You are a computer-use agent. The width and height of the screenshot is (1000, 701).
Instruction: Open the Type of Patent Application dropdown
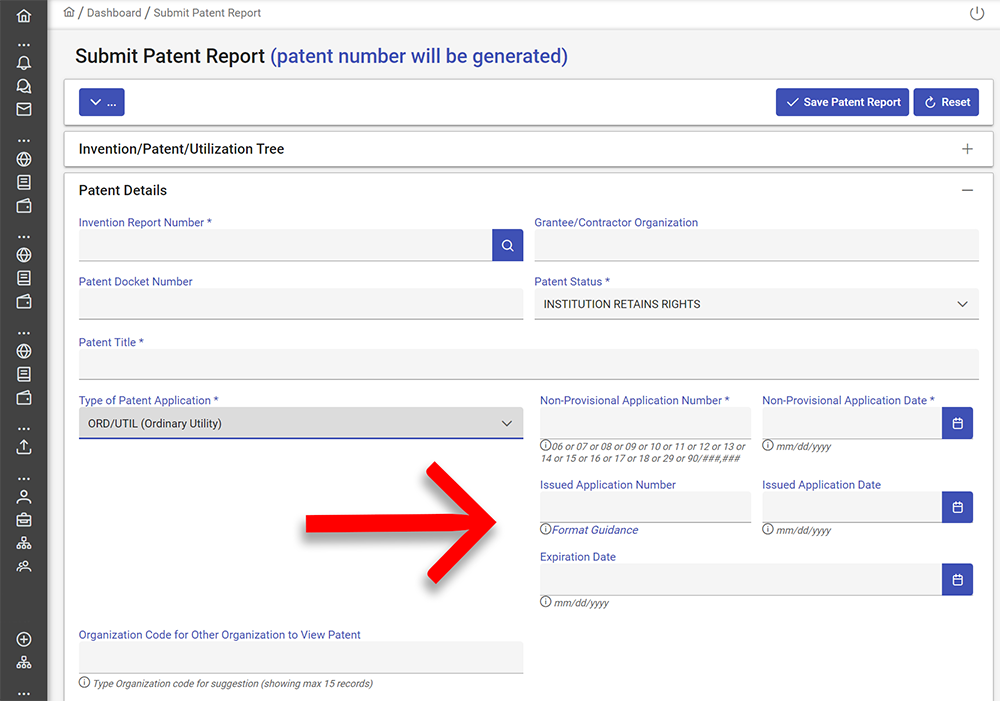[x=300, y=423]
